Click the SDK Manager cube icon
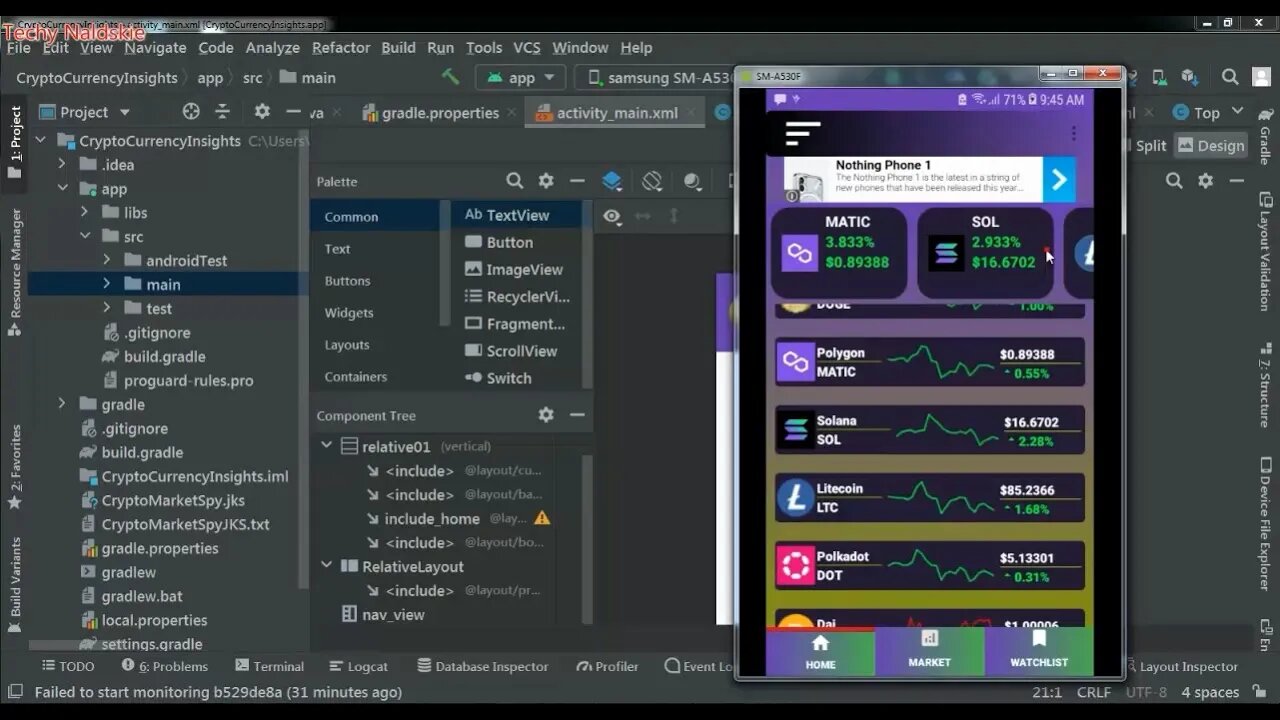The height and width of the screenshot is (720, 1280). click(x=1189, y=77)
